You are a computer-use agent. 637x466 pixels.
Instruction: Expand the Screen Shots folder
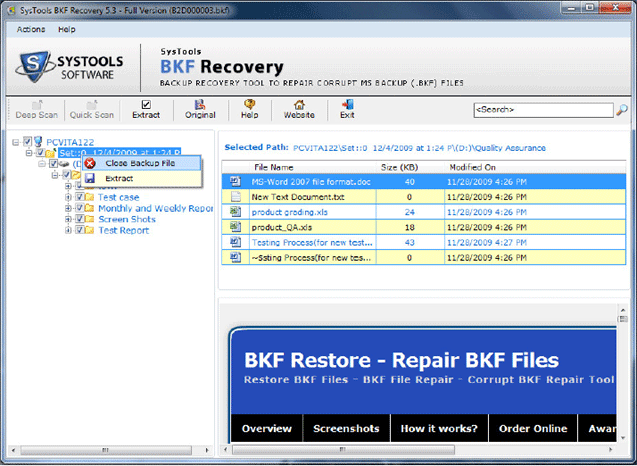tap(68, 219)
